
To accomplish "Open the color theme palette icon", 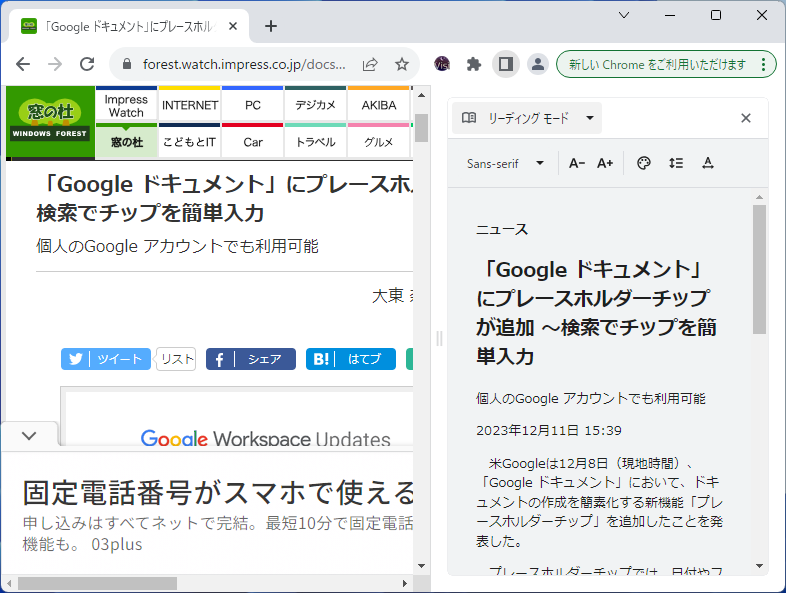I will coord(644,163).
